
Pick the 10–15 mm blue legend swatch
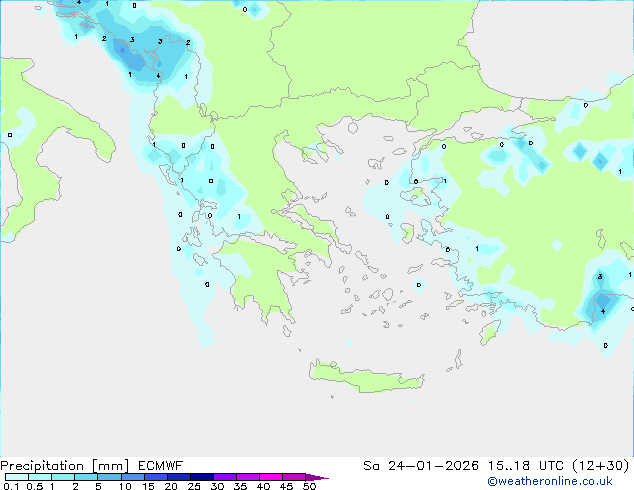pyautogui.click(x=132, y=477)
